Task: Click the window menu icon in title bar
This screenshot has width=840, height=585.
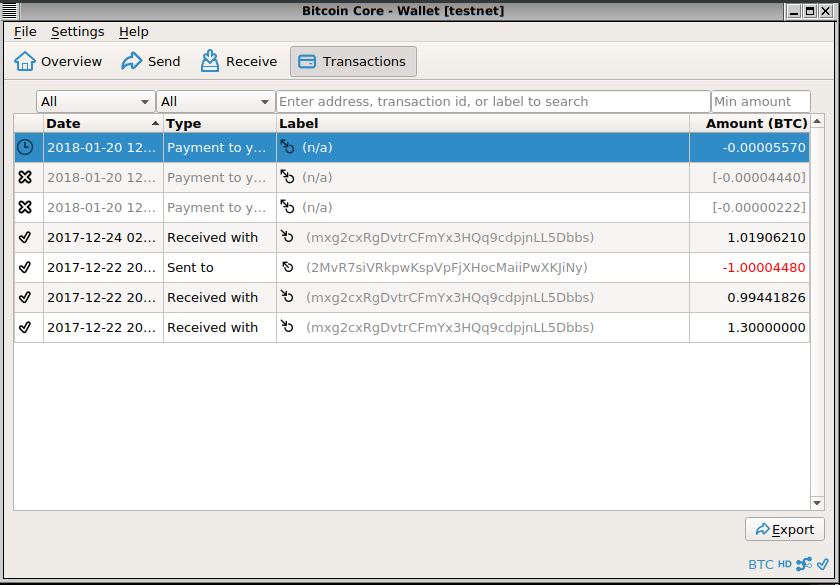Action: coord(9,10)
